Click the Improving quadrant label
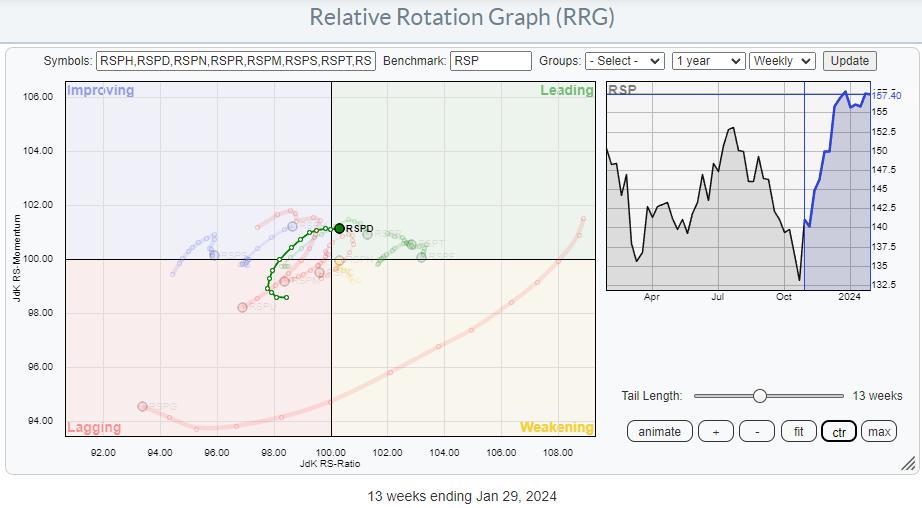This screenshot has height=508, width=922. 100,91
